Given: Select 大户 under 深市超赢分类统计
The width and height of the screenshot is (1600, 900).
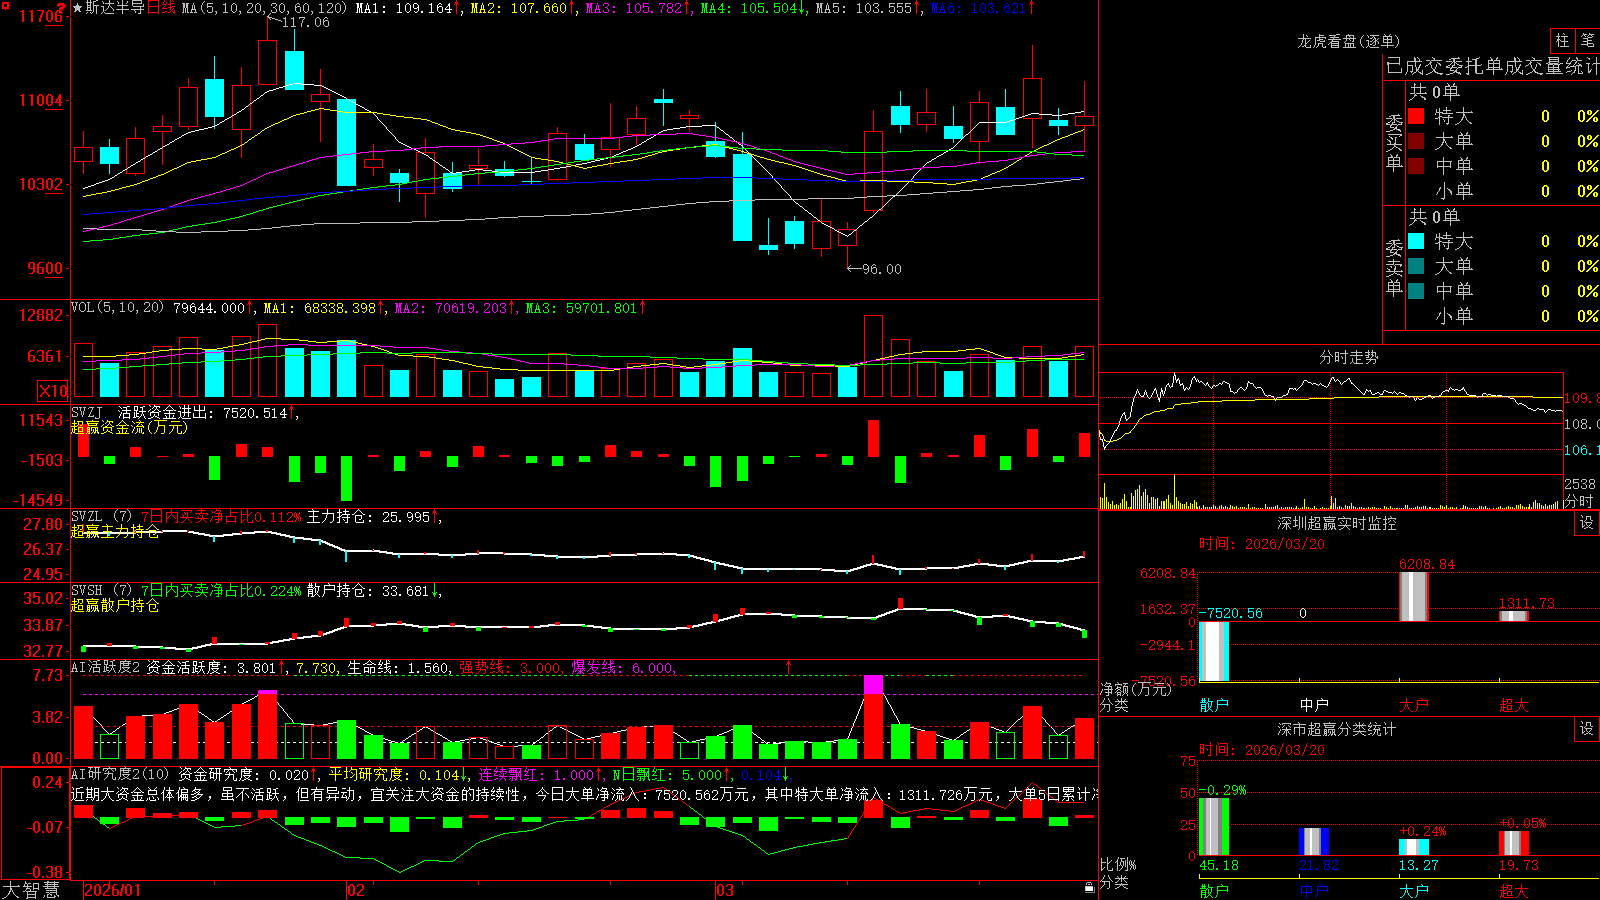Looking at the screenshot, I should point(1414,890).
